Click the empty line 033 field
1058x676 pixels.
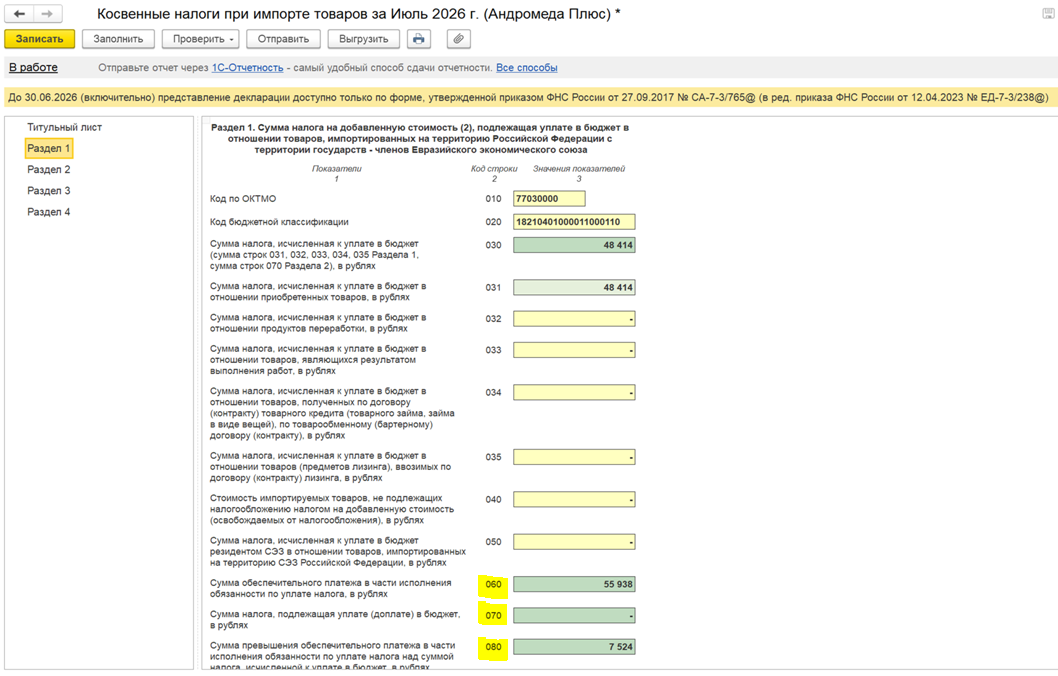[574, 350]
